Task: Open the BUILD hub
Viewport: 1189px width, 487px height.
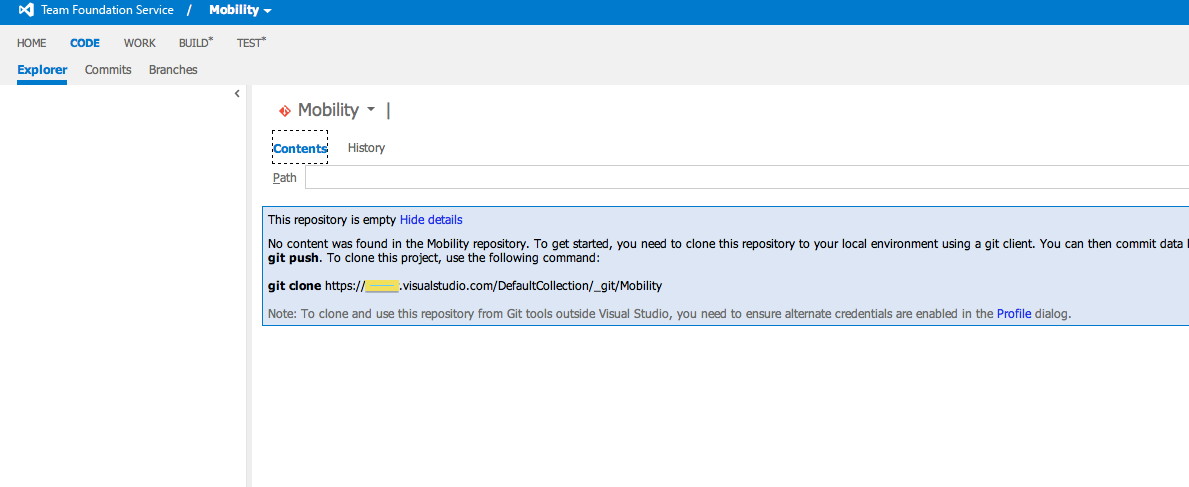Action: (196, 43)
